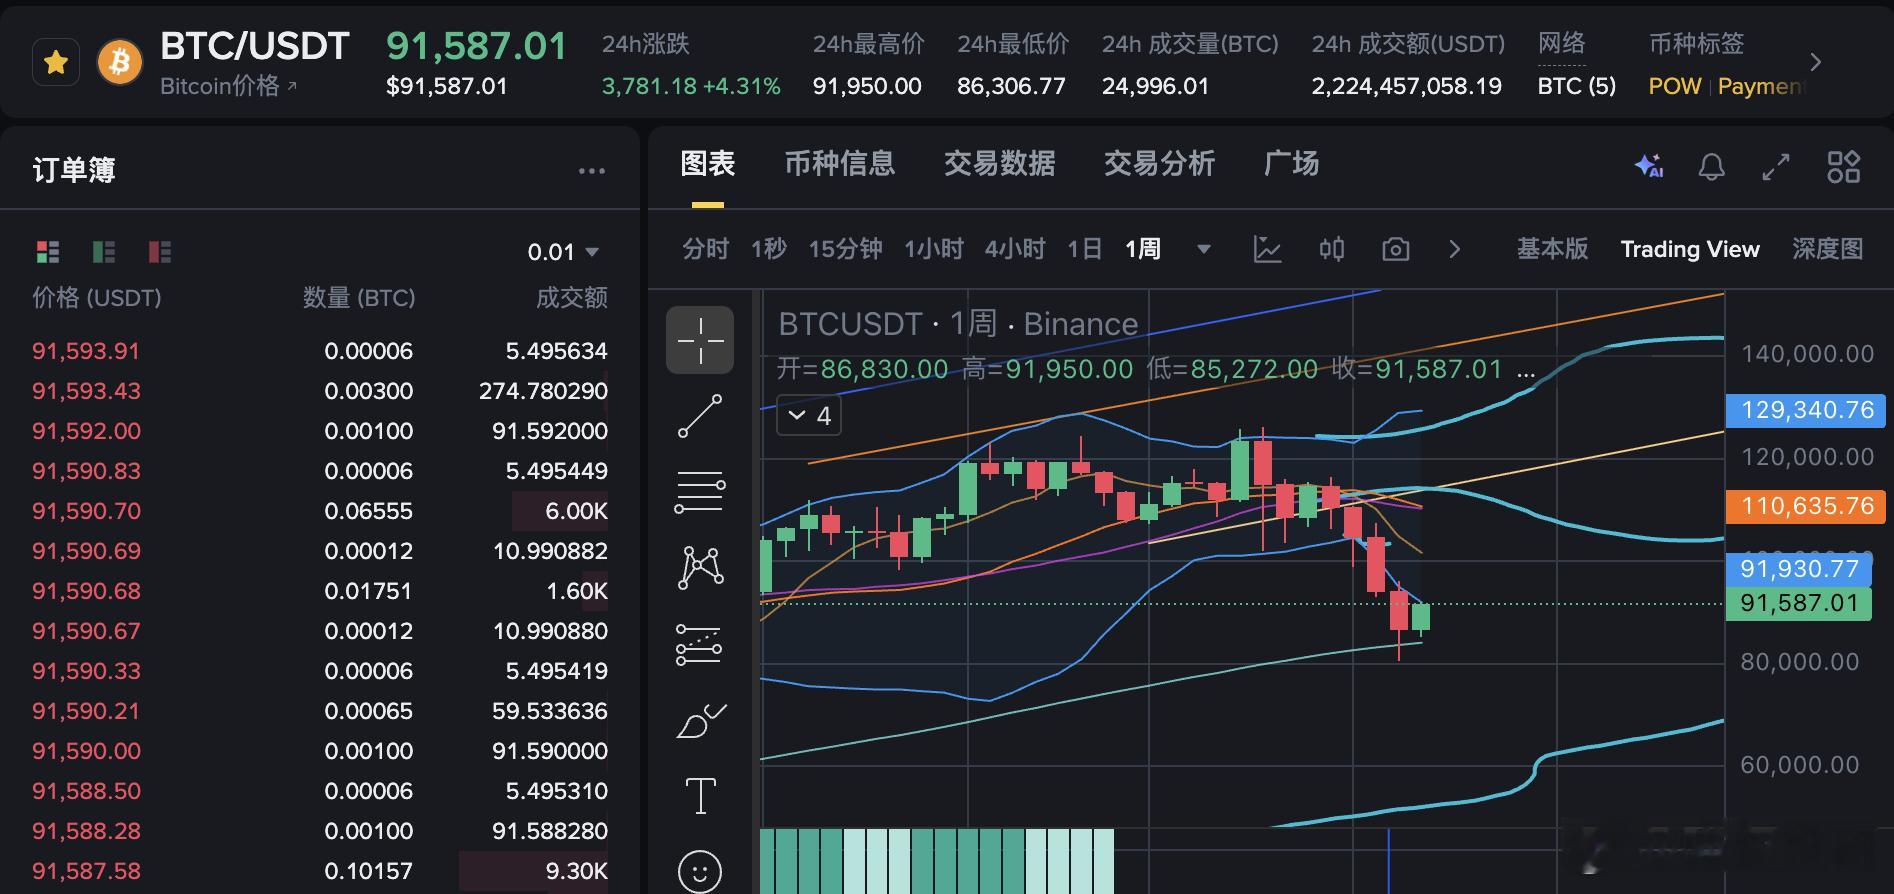1894x894 pixels.
Task: Click the 成交额 column header
Action: 572,298
